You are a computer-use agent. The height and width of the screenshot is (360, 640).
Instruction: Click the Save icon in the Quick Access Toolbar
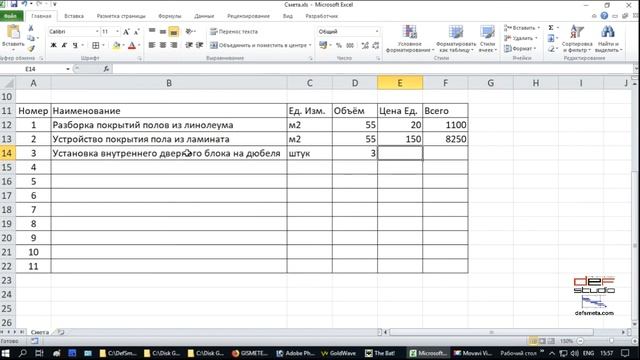[x=14, y=4]
